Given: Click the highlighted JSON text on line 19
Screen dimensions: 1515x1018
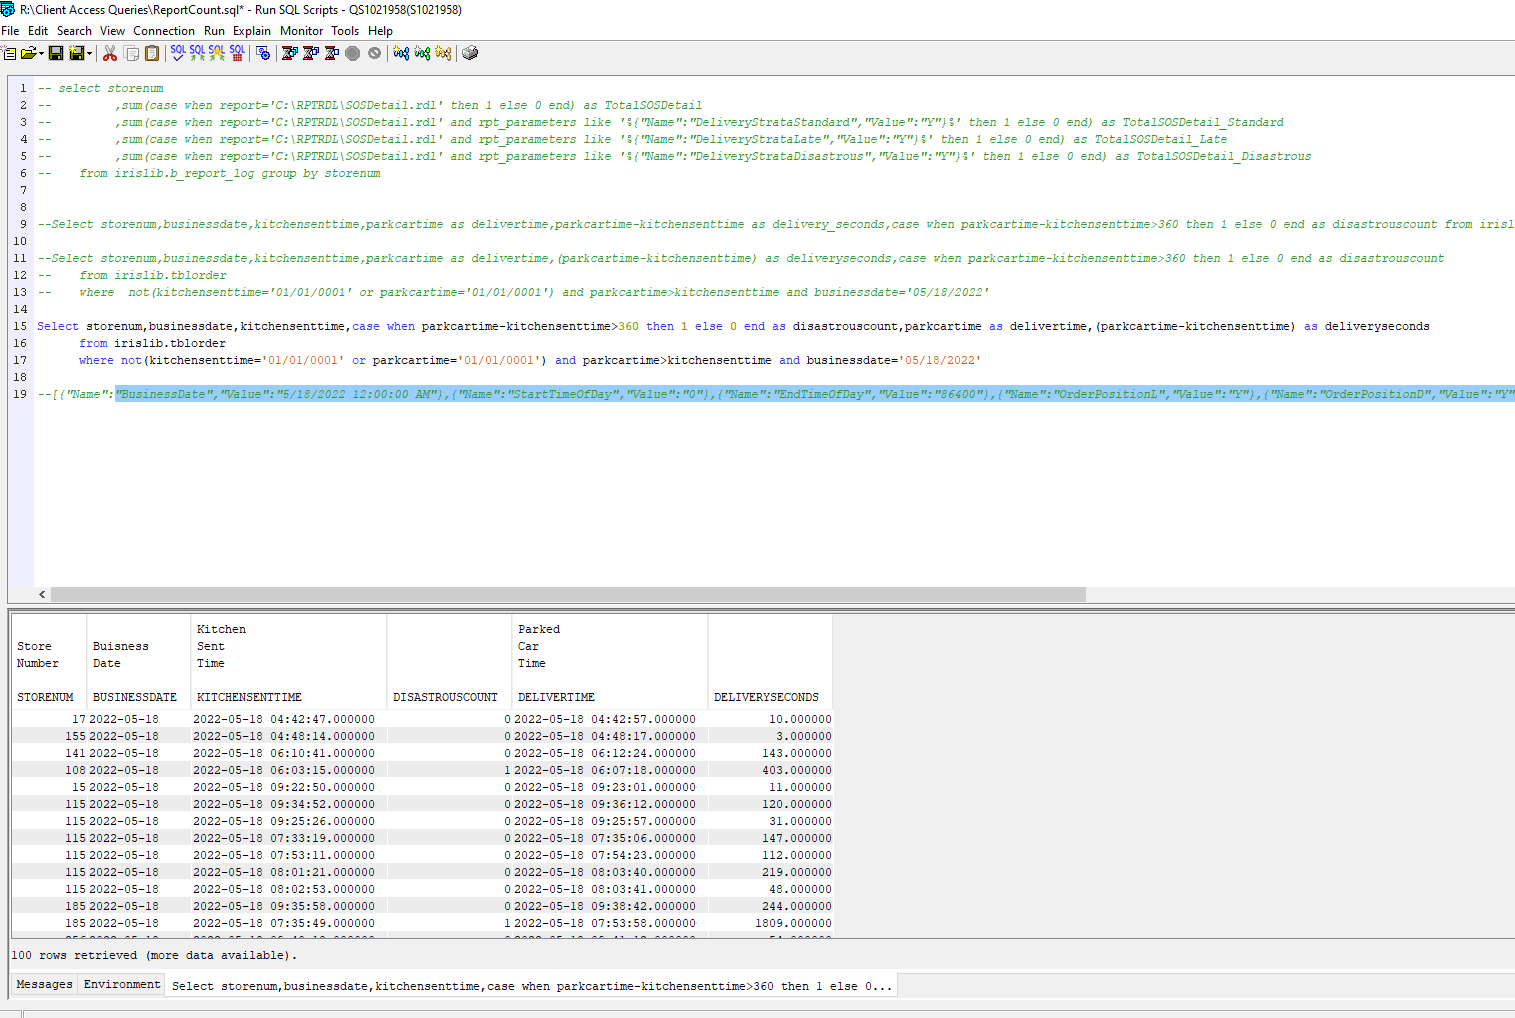Looking at the screenshot, I should 815,394.
